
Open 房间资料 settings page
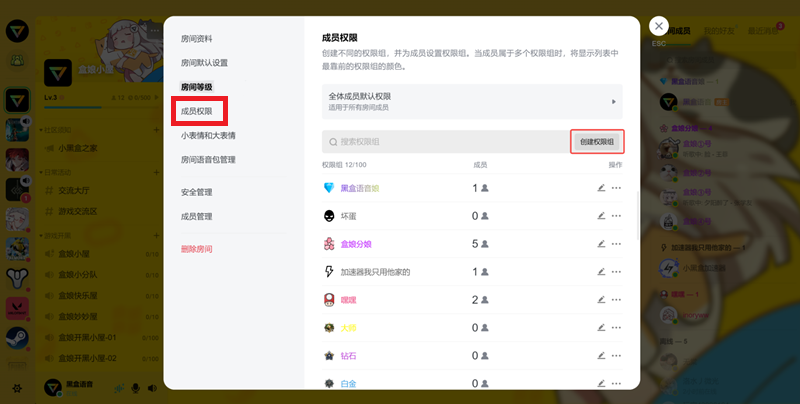click(x=196, y=38)
